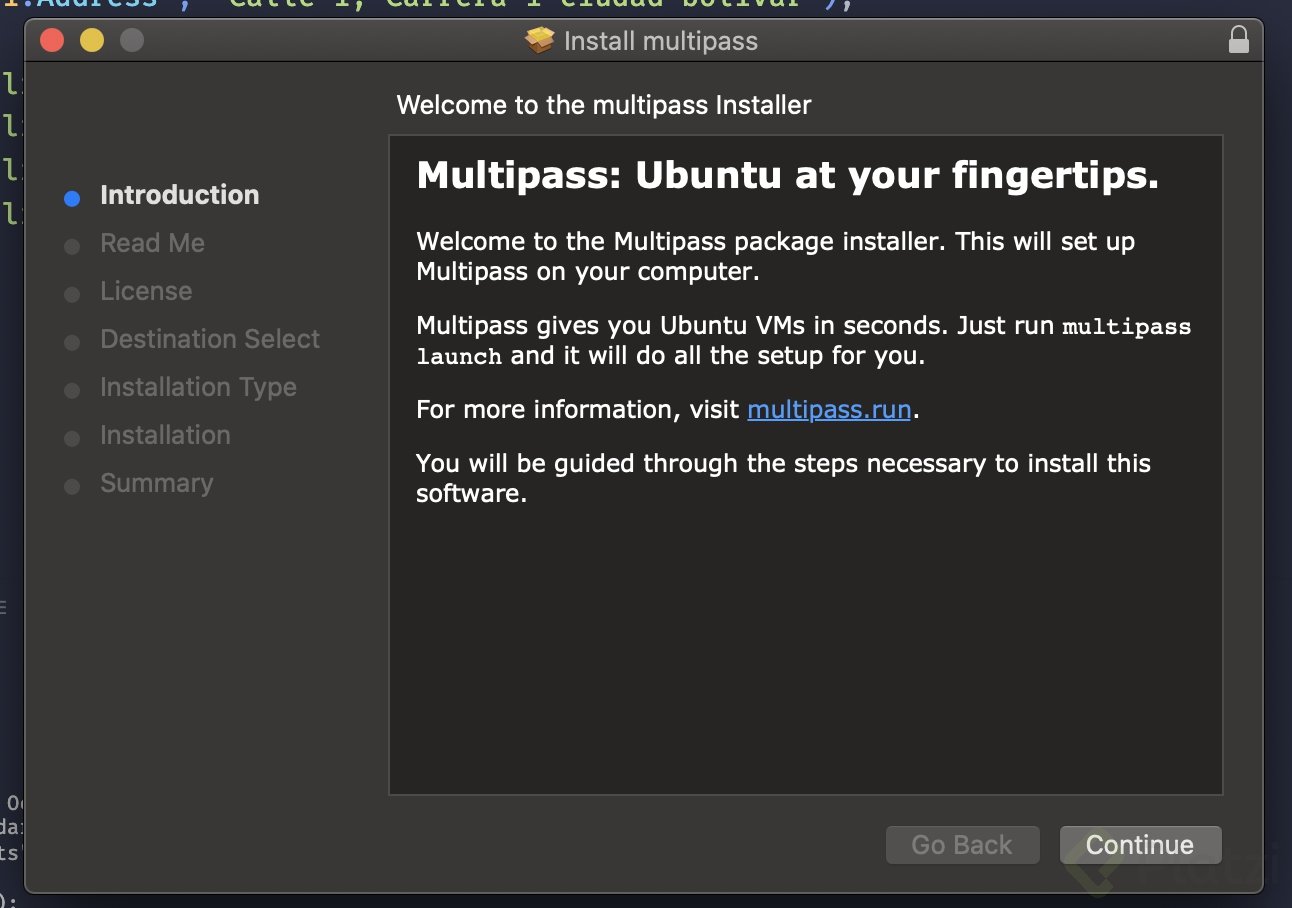Click the heading Multipass: Ubuntu at your fingertips
This screenshot has height=908, width=1292.
click(788, 176)
